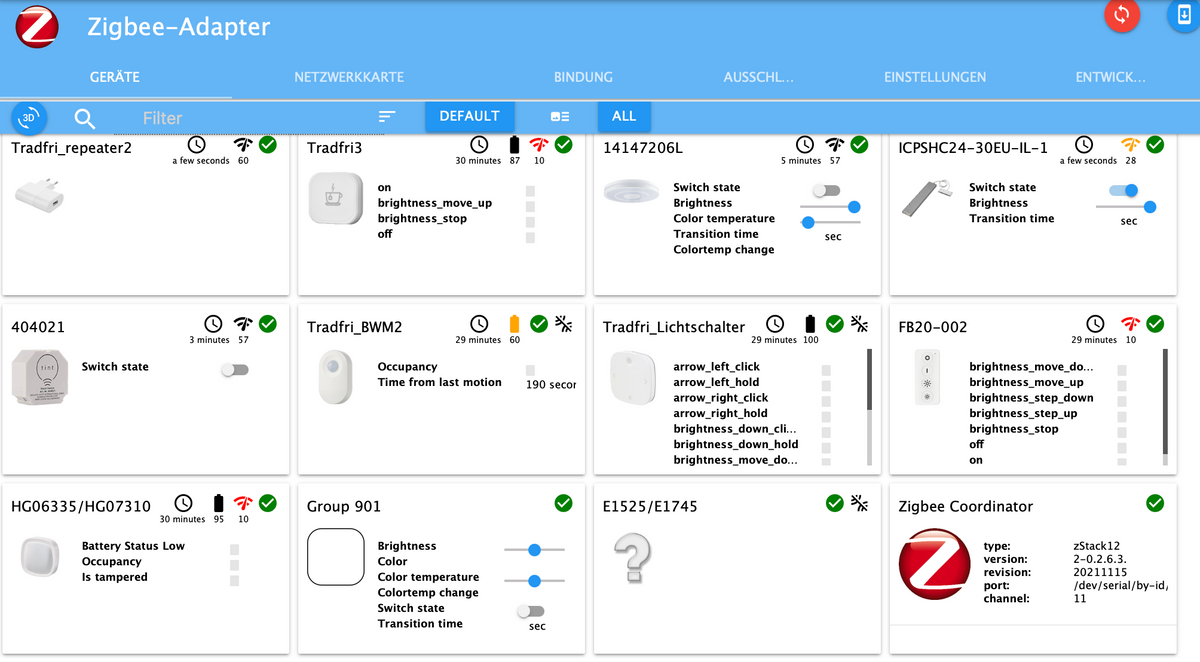Click the card view icon between DEFAULT and ALL
Viewport: 1200px width, 662px height.
click(560, 117)
